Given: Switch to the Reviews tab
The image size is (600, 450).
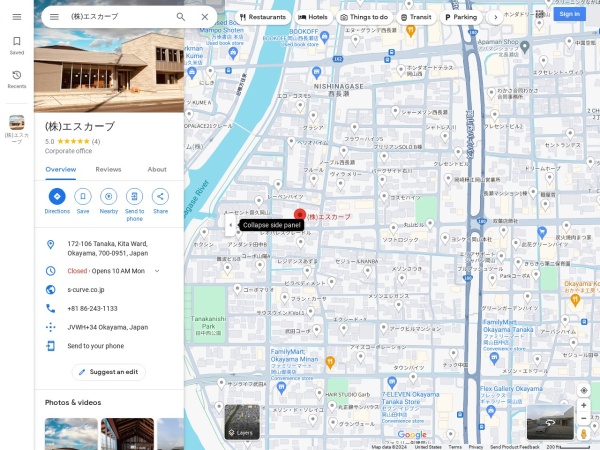Looking at the screenshot, I should pyautogui.click(x=108, y=170).
